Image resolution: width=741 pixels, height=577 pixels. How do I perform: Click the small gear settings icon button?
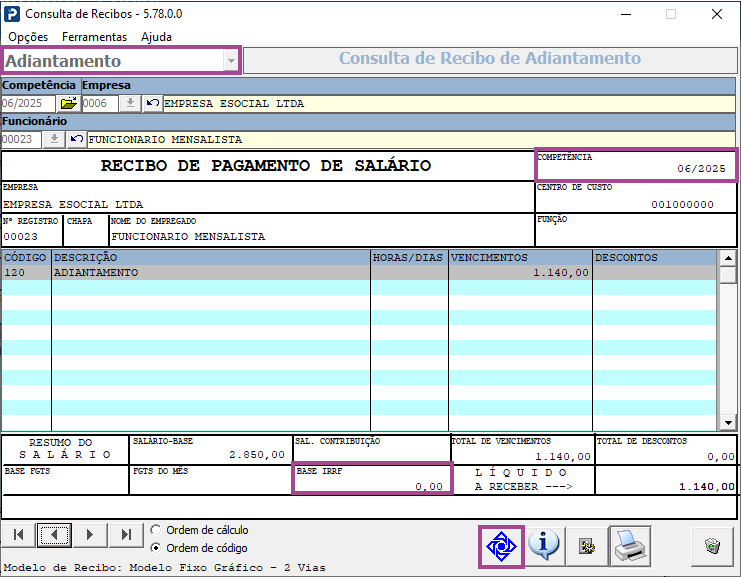click(x=587, y=547)
